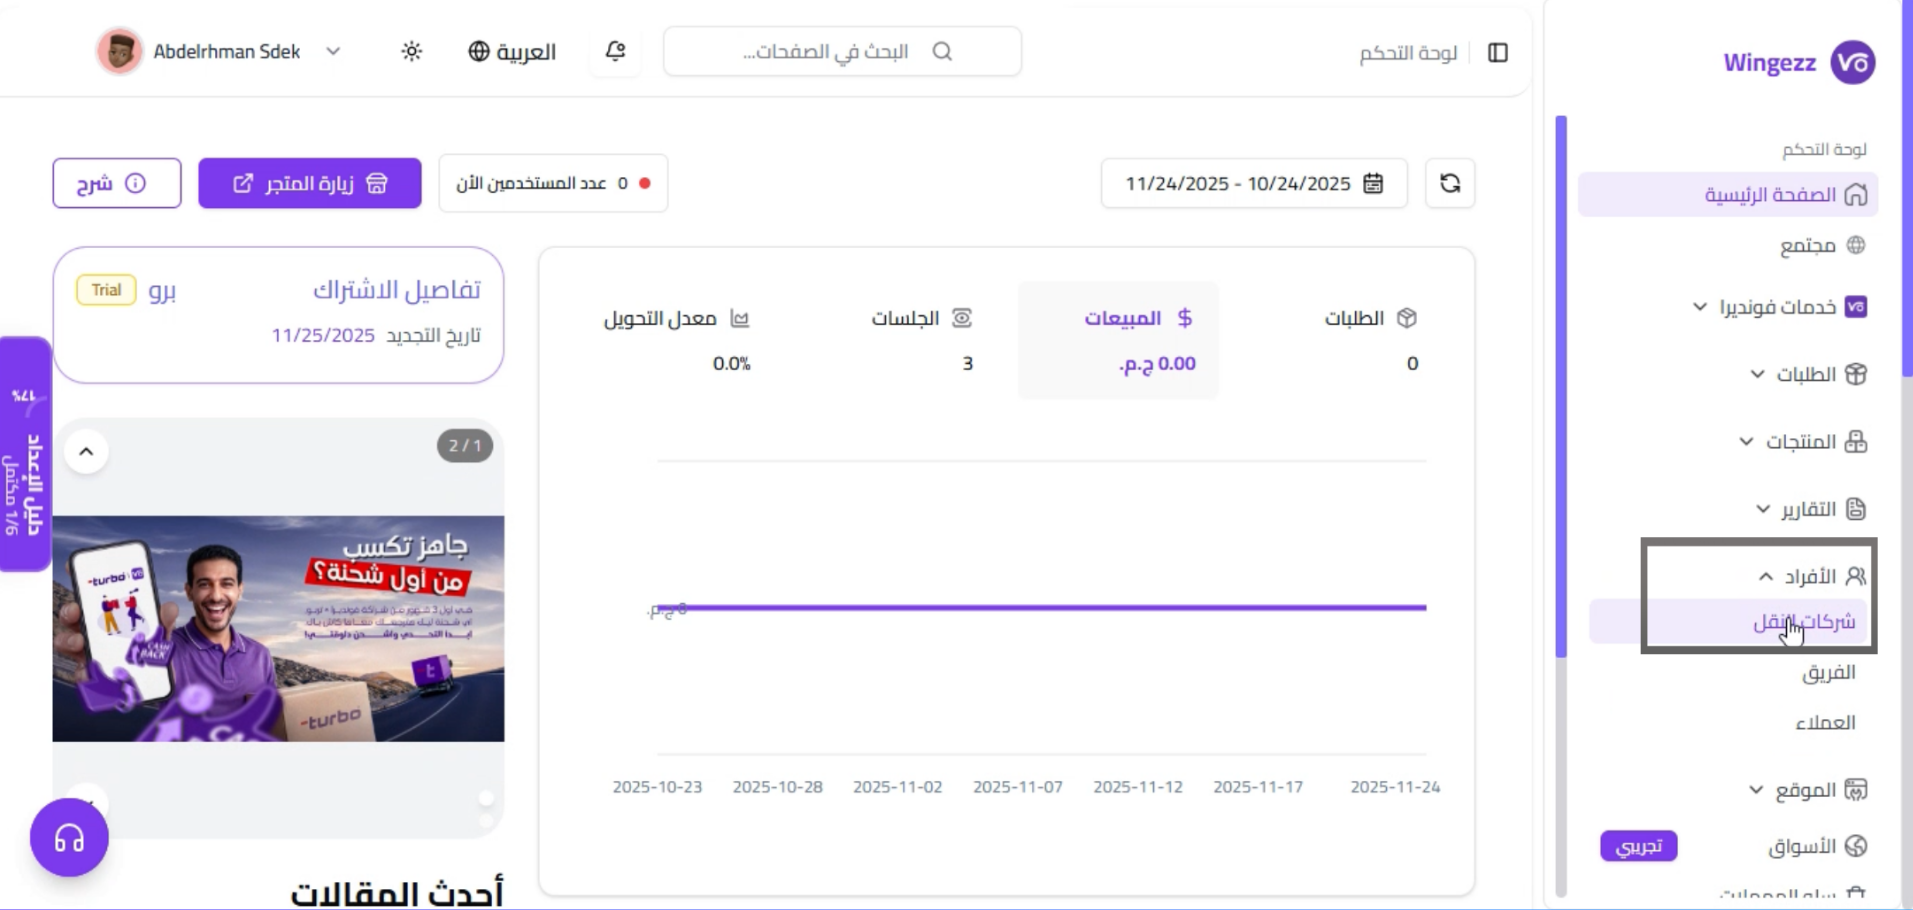Click the notifications bell icon
Image resolution: width=1913 pixels, height=910 pixels.
[x=615, y=51]
